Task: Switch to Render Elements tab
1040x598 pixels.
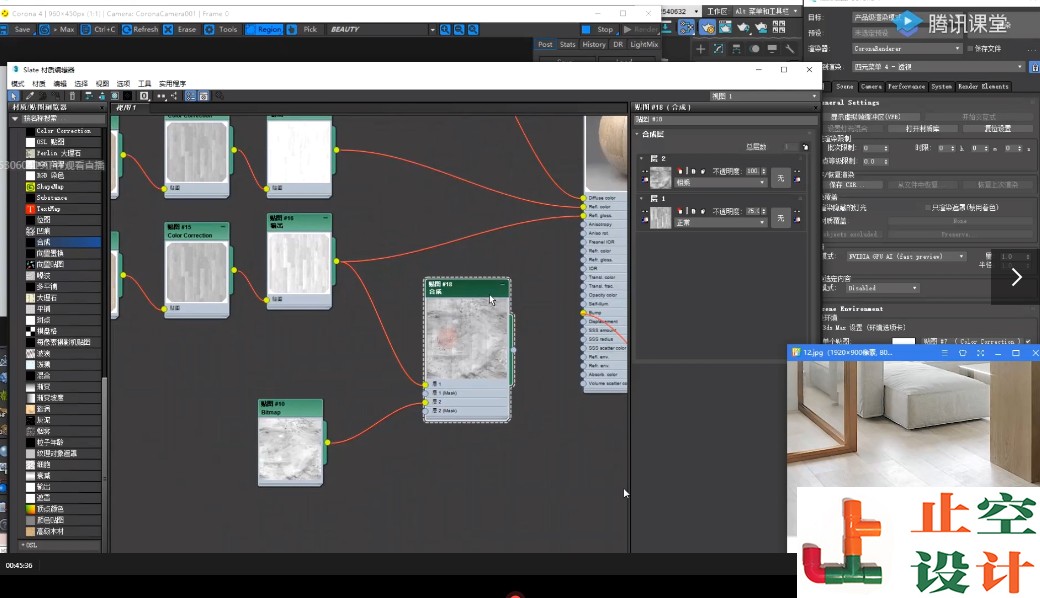Action: (x=983, y=87)
